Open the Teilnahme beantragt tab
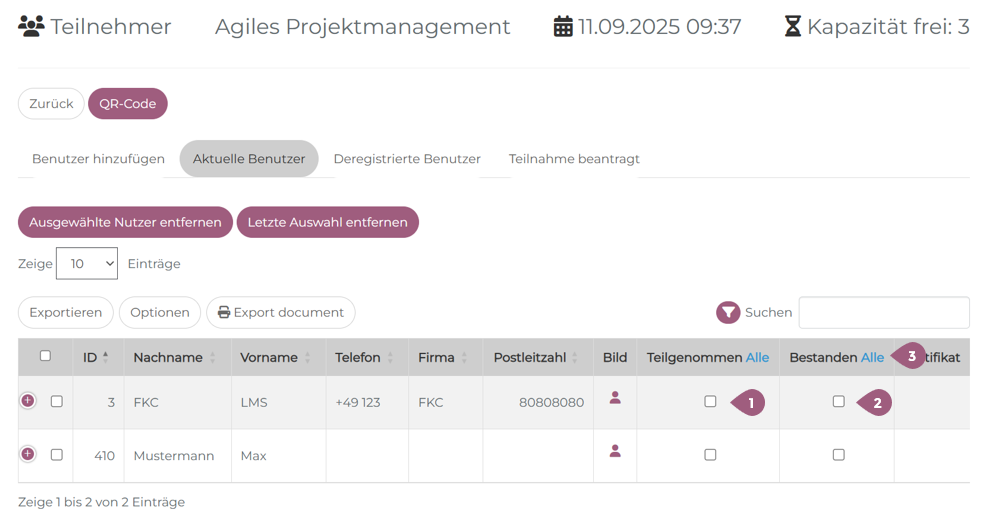 (x=574, y=159)
